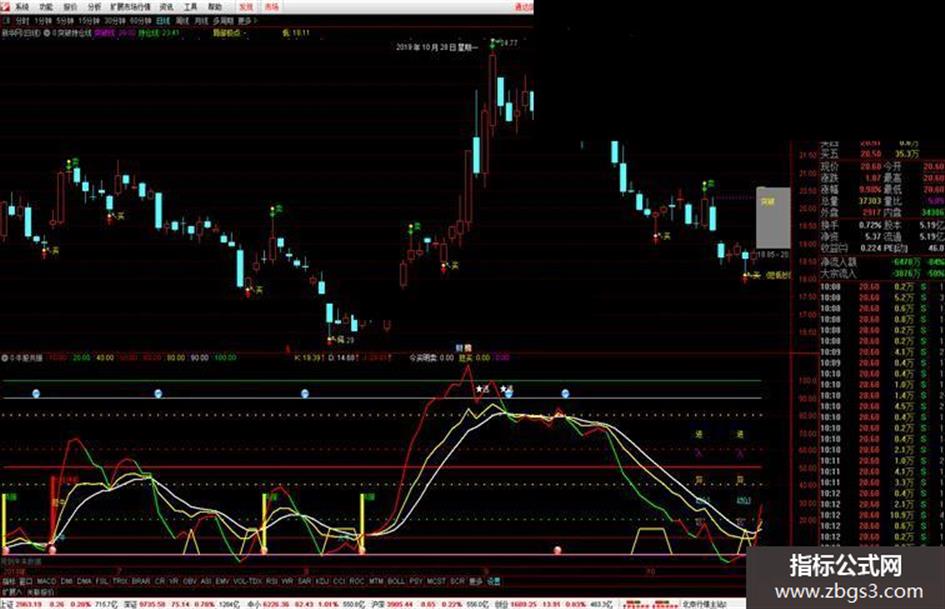Switch to the 分时 chart period
This screenshot has height=609, width=945.
tap(22, 21)
